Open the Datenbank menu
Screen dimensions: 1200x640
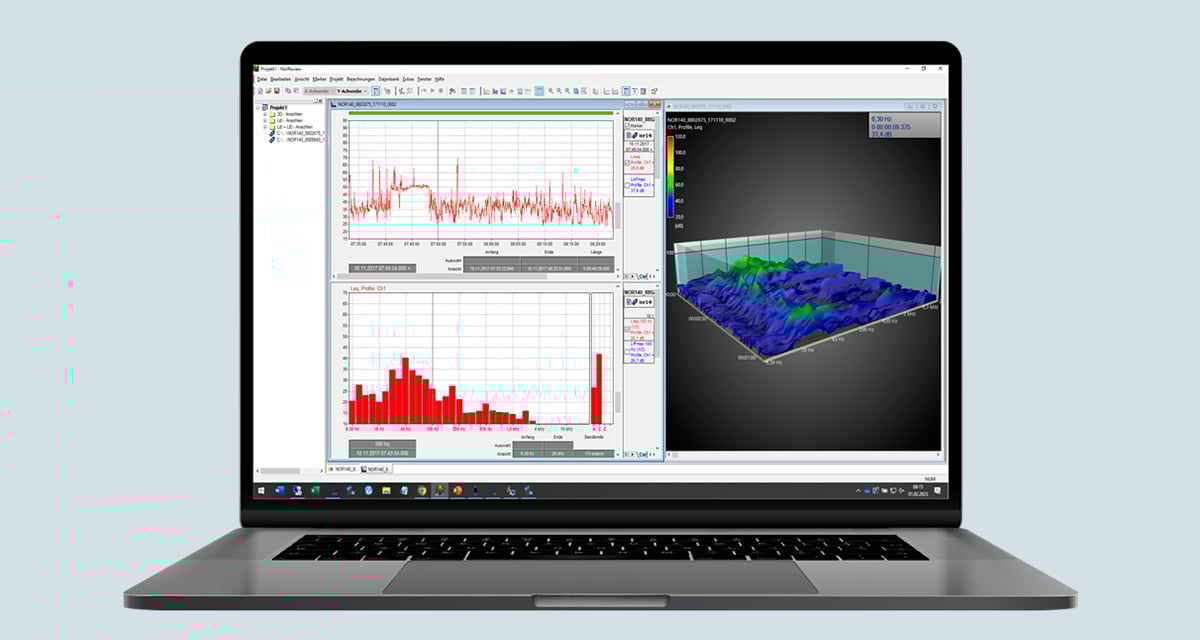click(389, 78)
